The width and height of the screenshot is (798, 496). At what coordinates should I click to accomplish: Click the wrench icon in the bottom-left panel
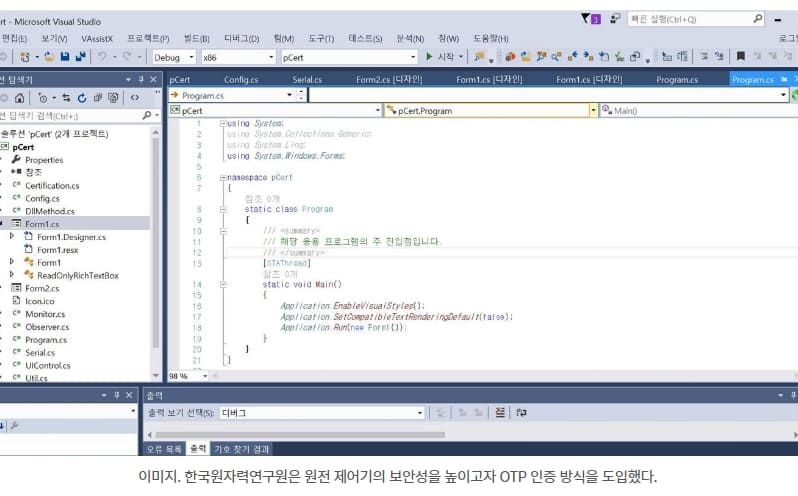[x=15, y=426]
